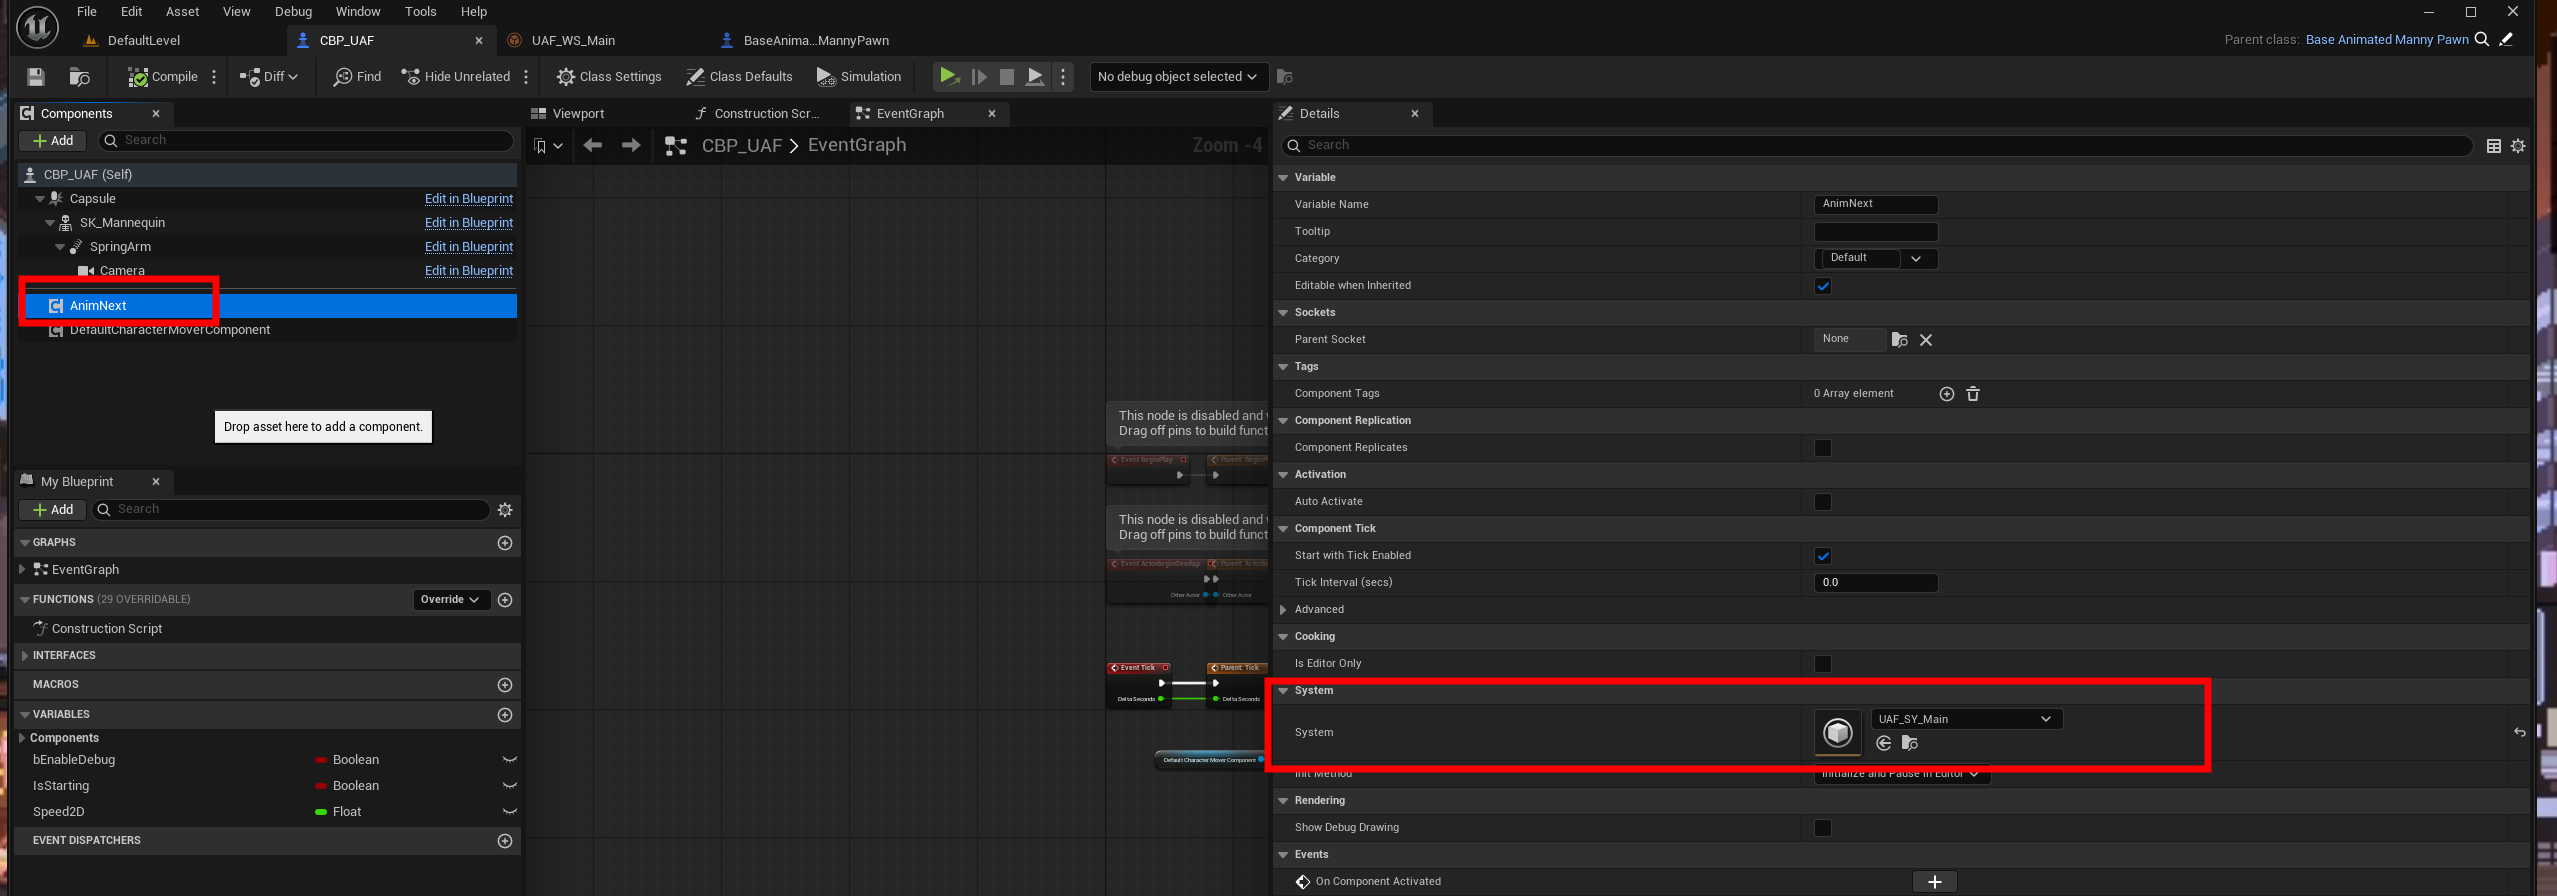Image resolution: width=2557 pixels, height=896 pixels.
Task: Expand the Advanced section in Details
Action: [x=1283, y=610]
